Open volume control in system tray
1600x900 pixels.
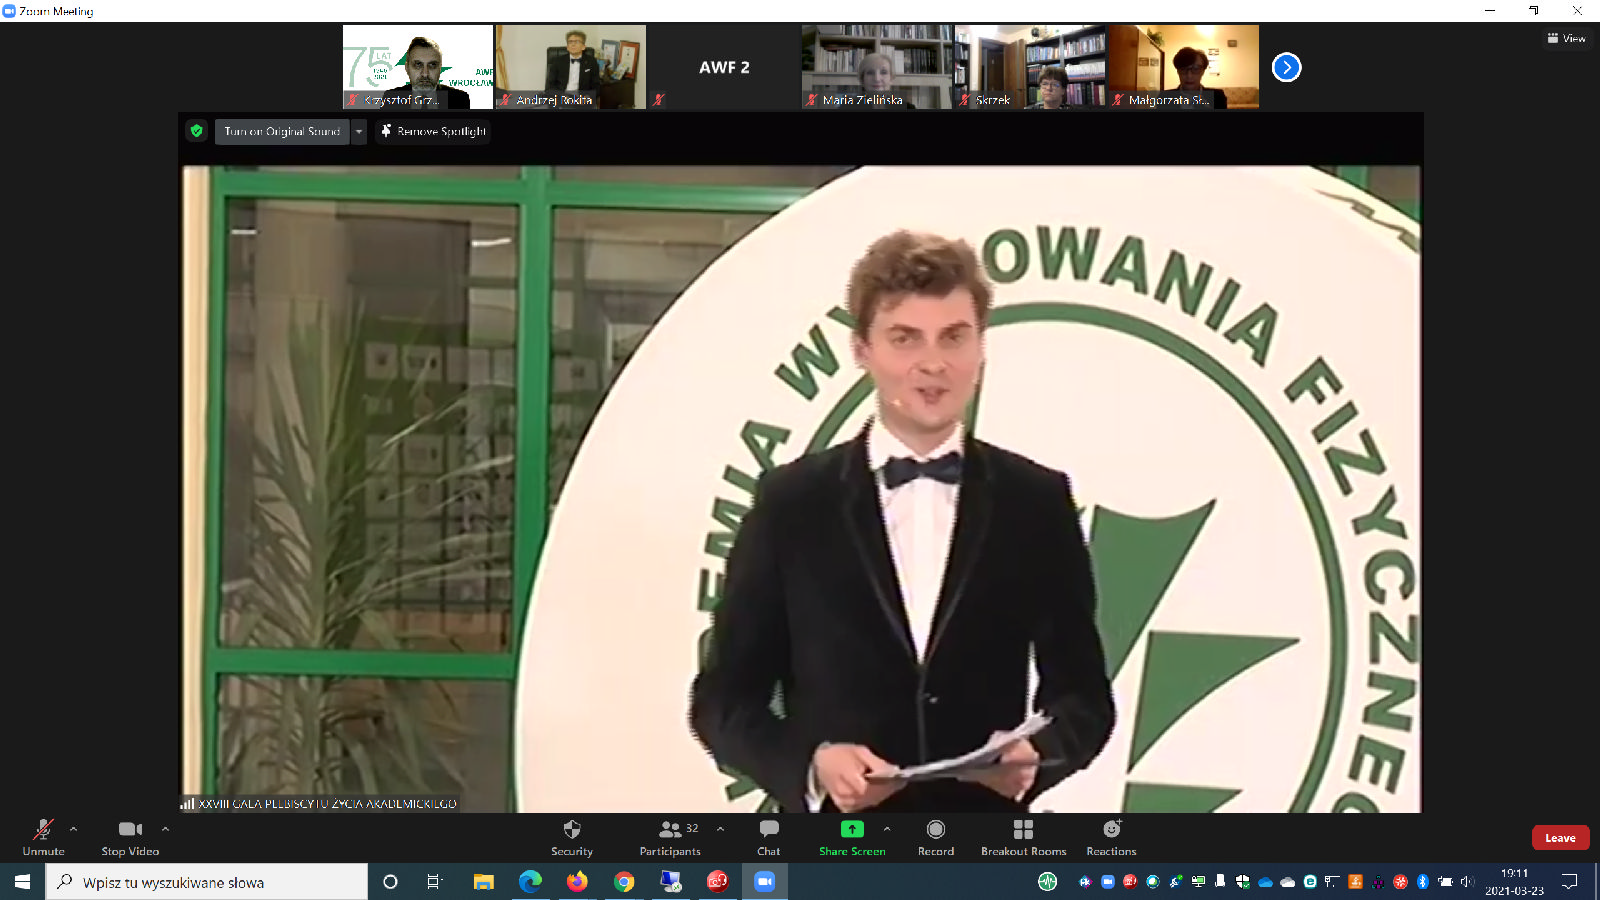1467,882
